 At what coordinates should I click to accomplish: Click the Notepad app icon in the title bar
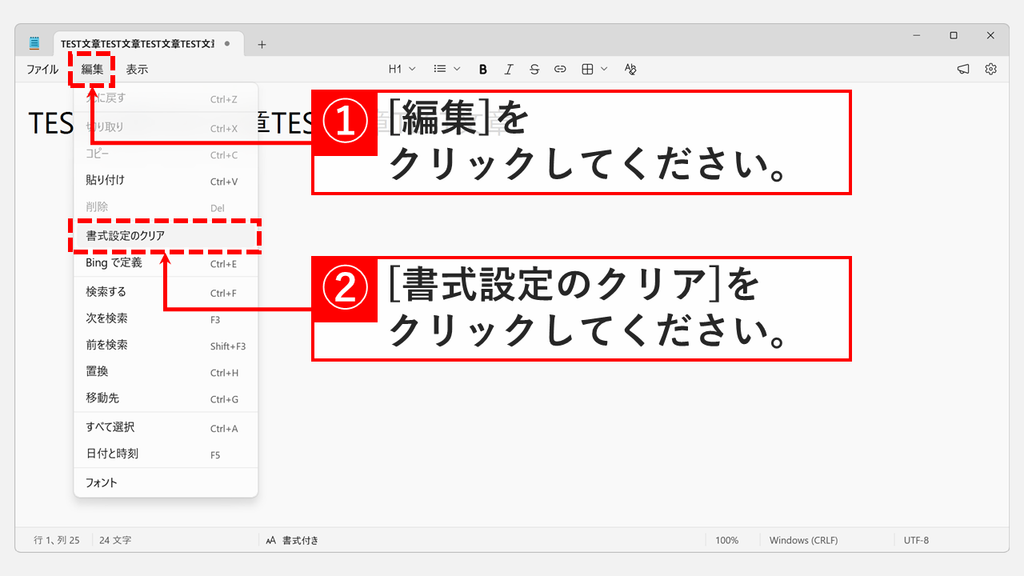pos(34,44)
